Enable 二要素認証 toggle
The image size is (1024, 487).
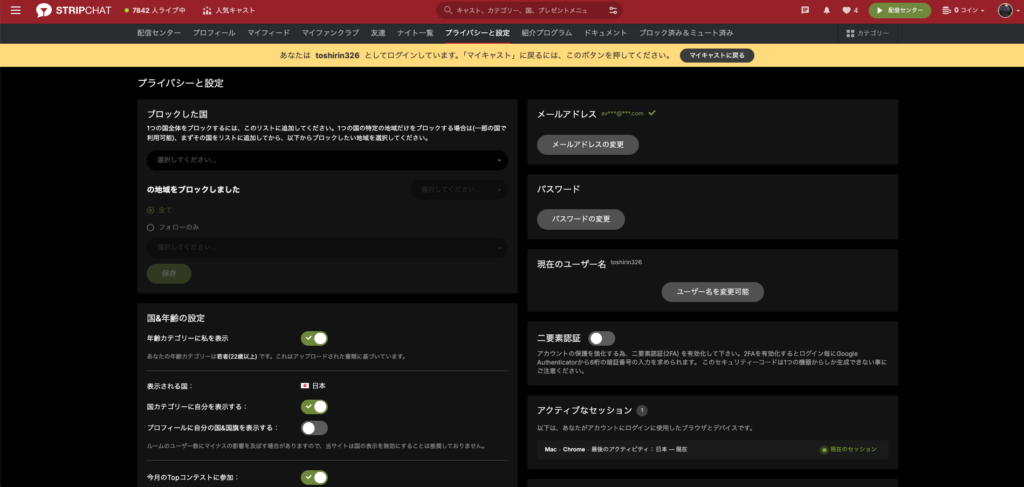pyautogui.click(x=602, y=339)
